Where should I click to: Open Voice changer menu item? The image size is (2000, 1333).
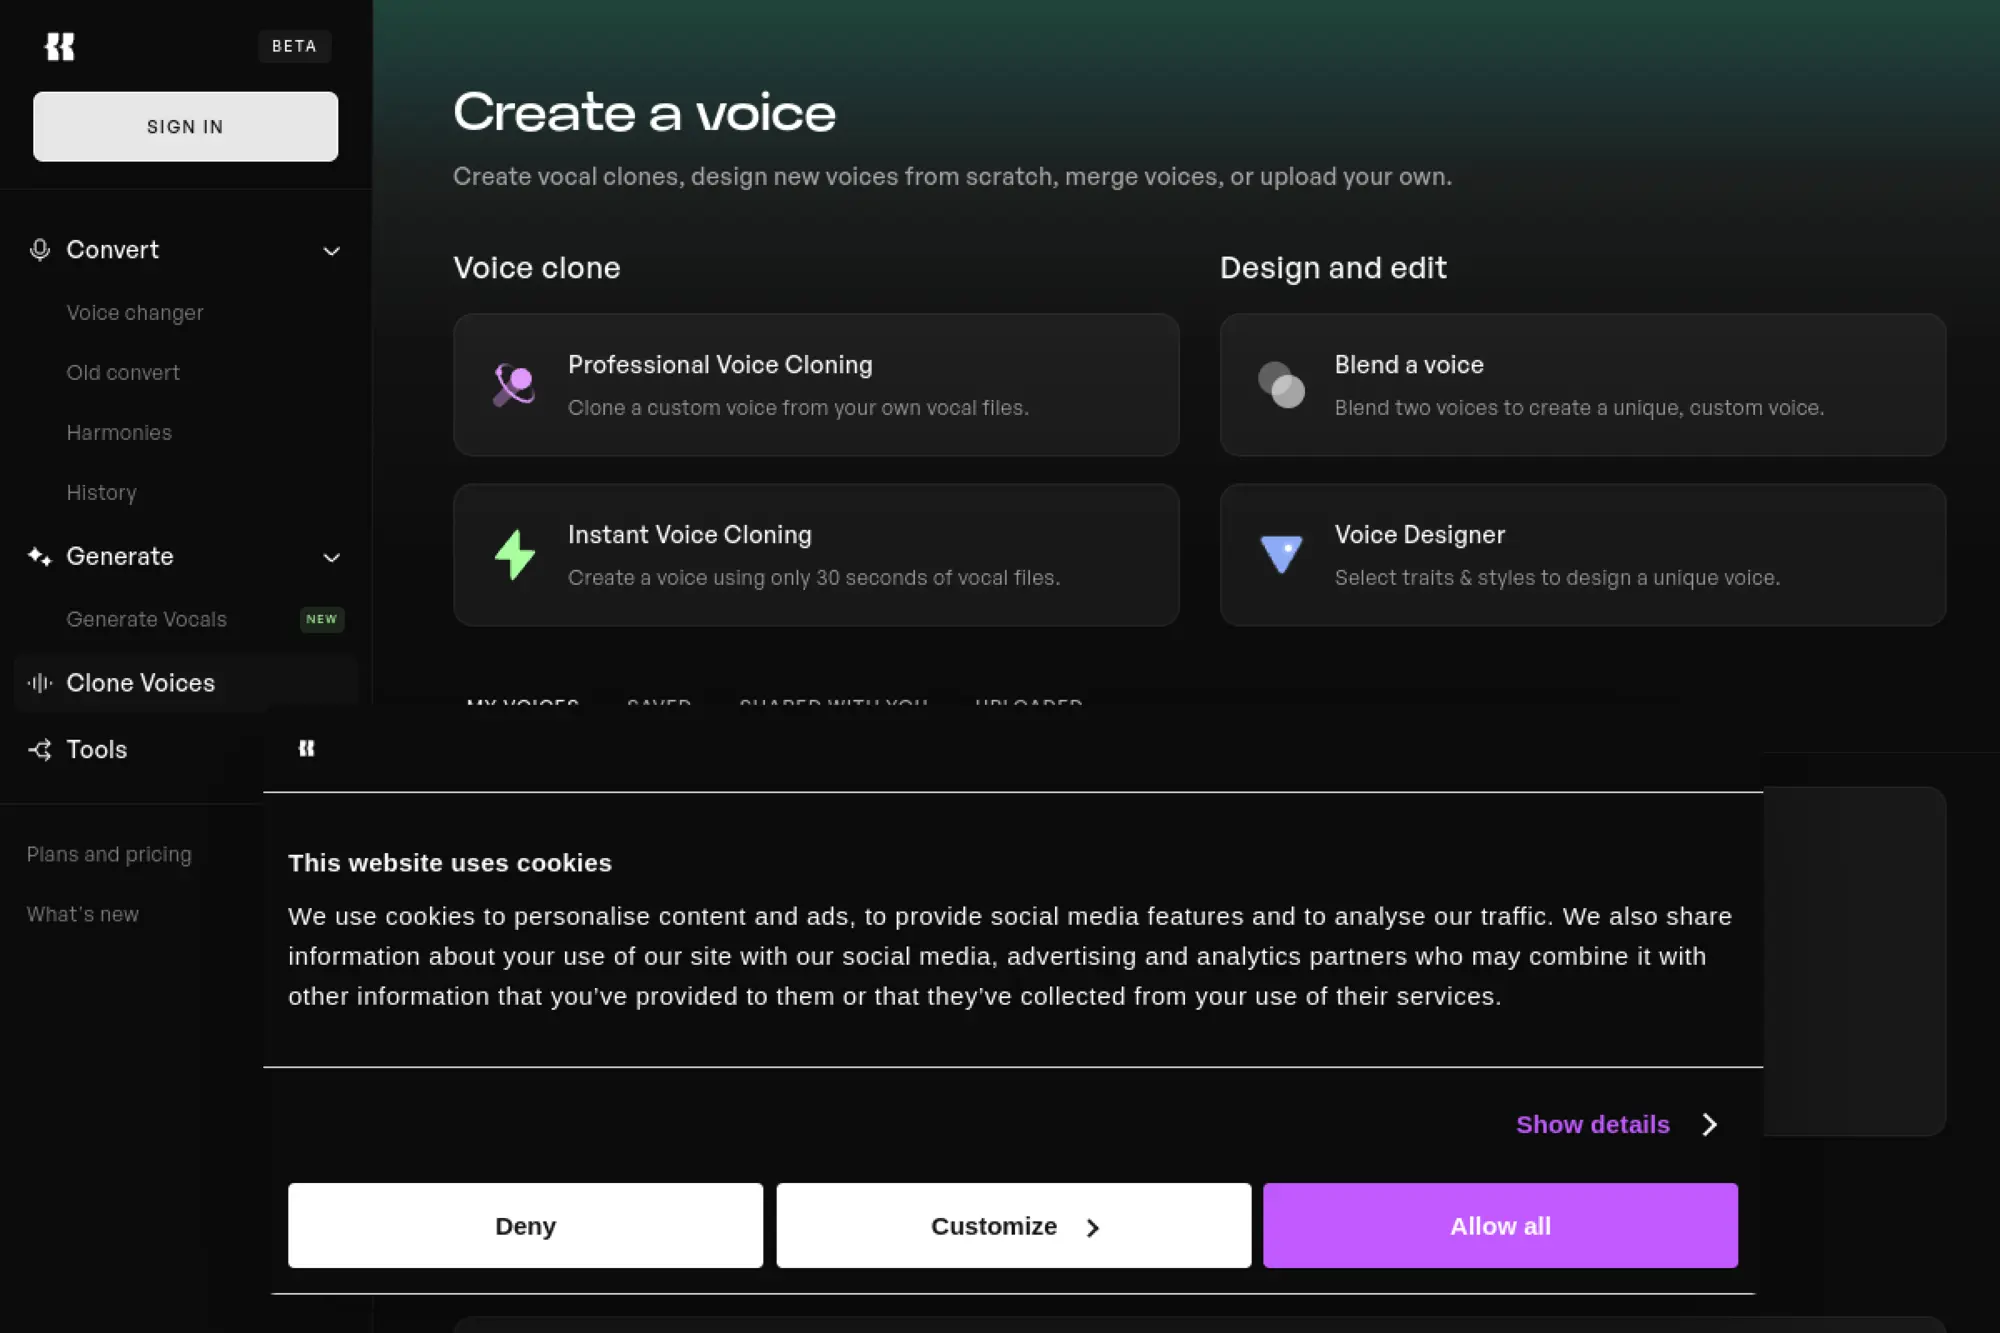[135, 313]
